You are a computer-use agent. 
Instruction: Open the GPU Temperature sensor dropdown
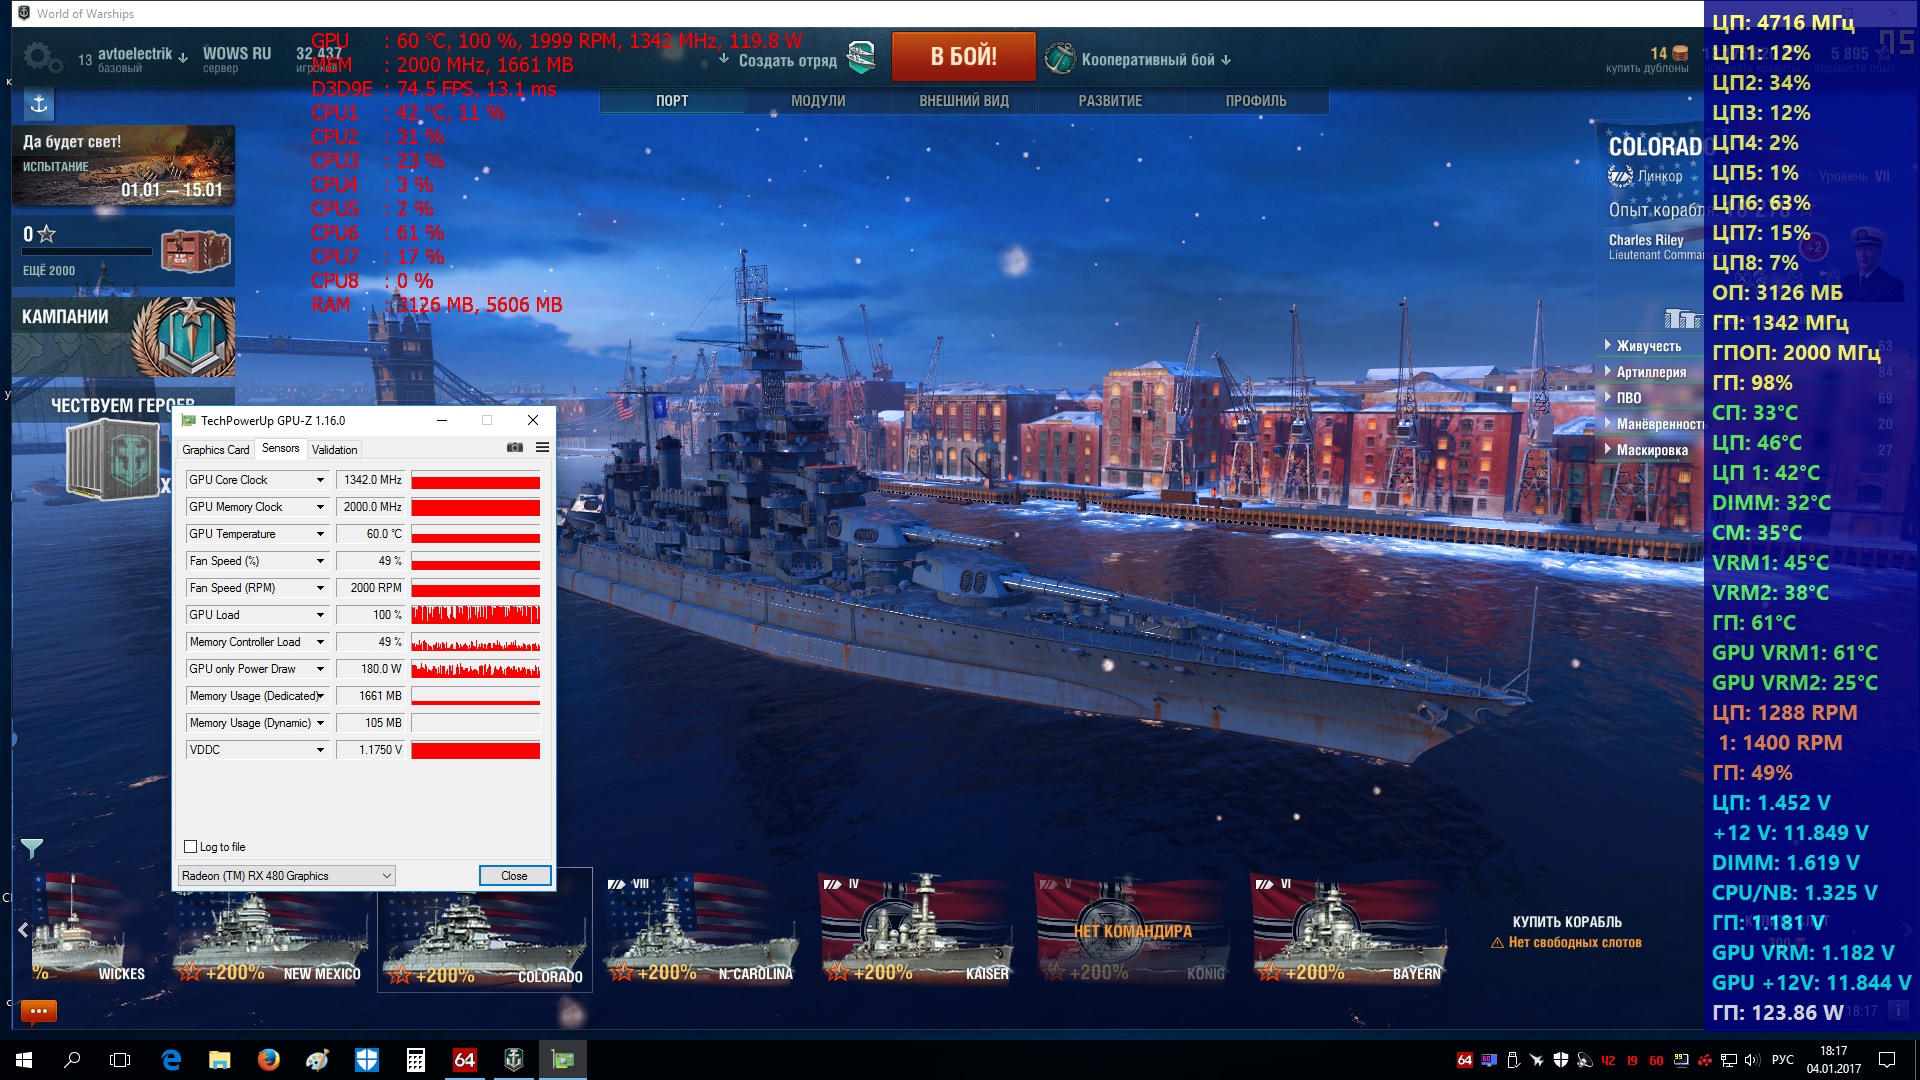(320, 534)
